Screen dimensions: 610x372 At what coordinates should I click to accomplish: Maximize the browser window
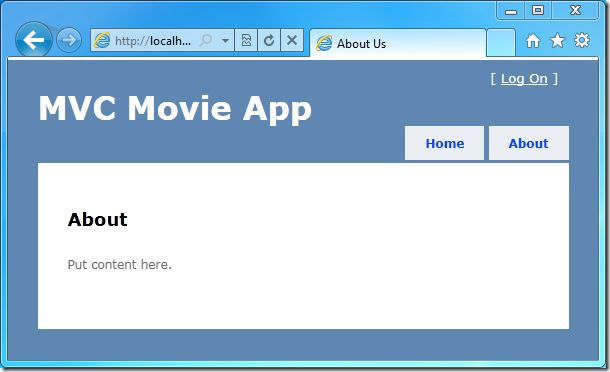click(x=538, y=11)
